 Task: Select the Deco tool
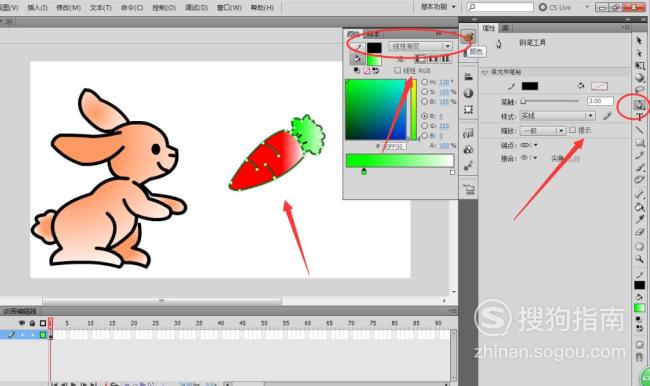coord(639,180)
